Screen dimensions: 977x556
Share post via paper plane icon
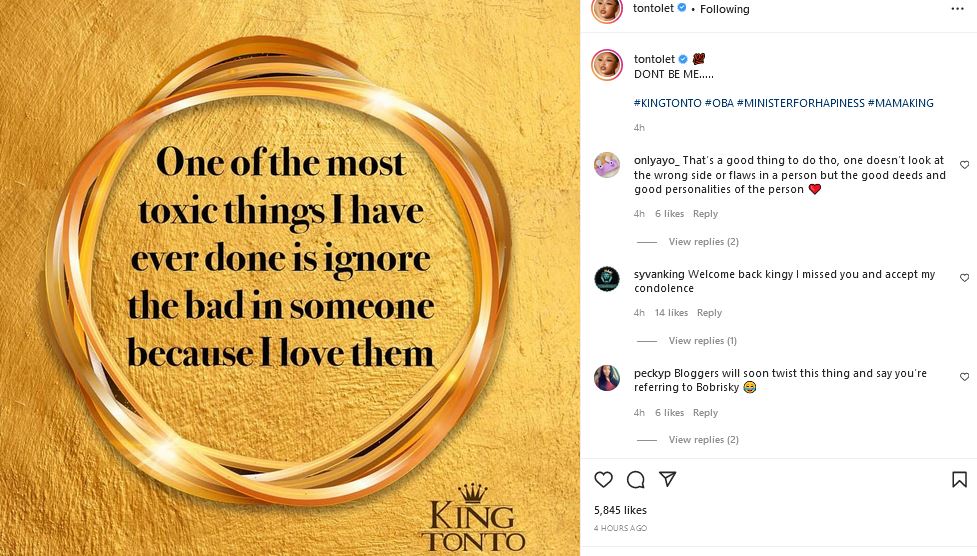click(667, 479)
